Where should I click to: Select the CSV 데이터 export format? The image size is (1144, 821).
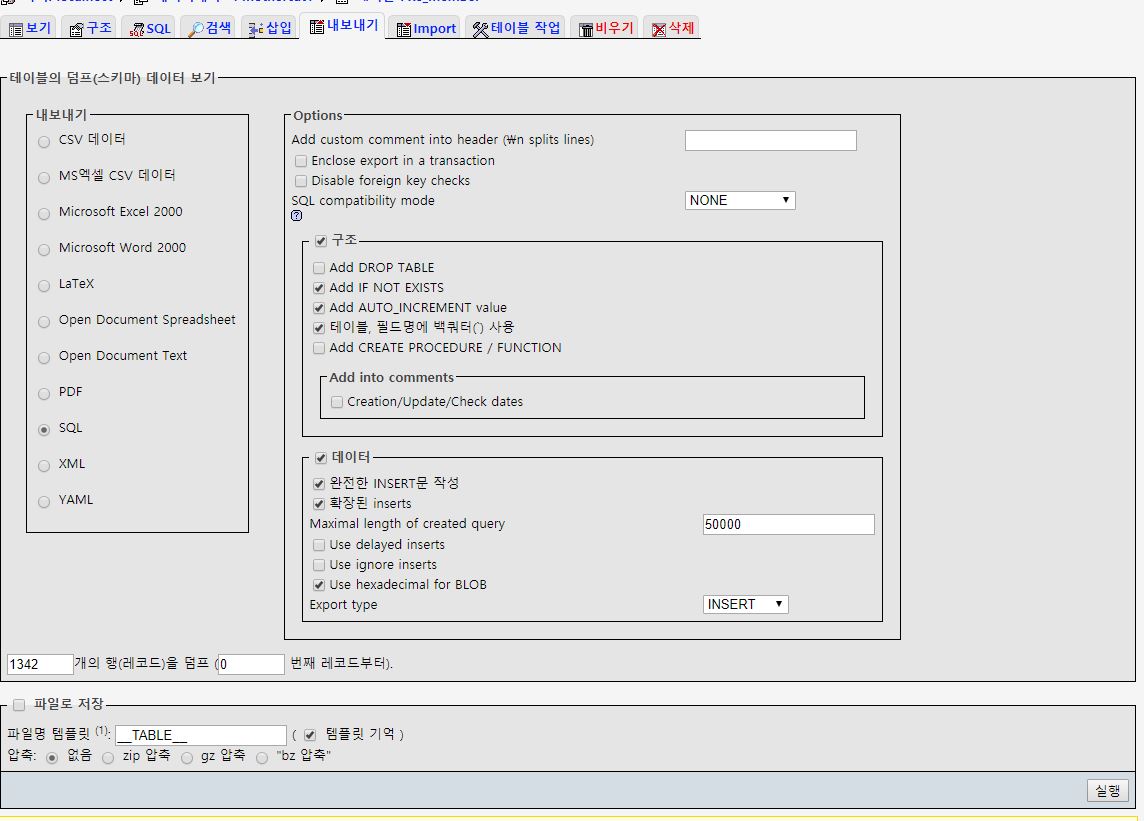point(44,141)
